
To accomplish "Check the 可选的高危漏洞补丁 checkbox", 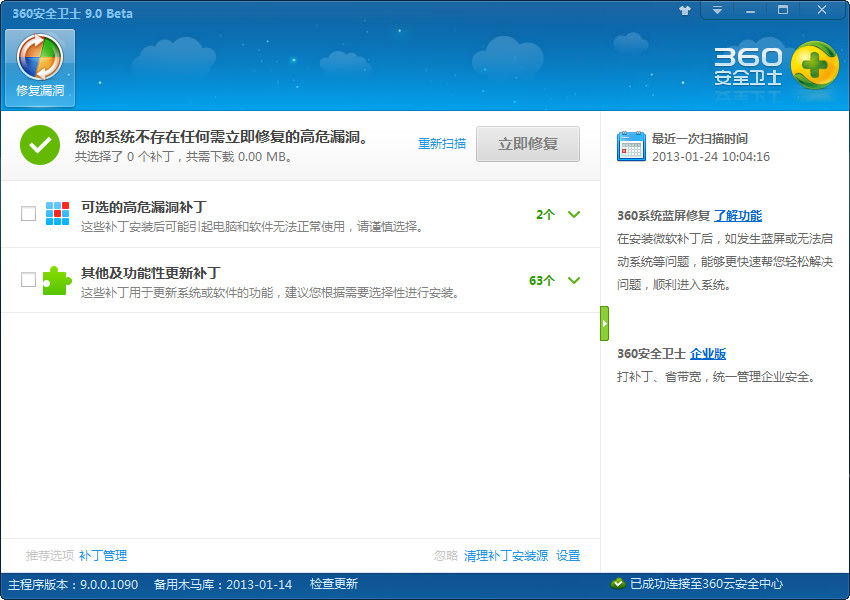I will point(28,214).
